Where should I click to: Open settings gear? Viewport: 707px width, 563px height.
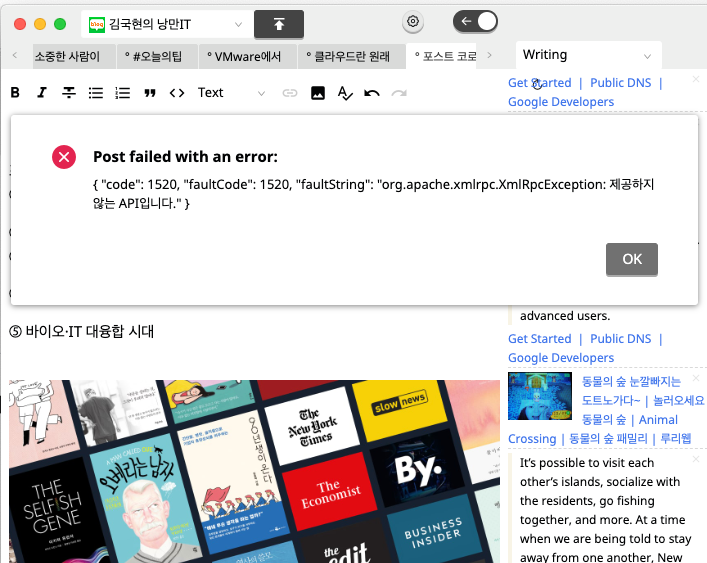pos(413,21)
